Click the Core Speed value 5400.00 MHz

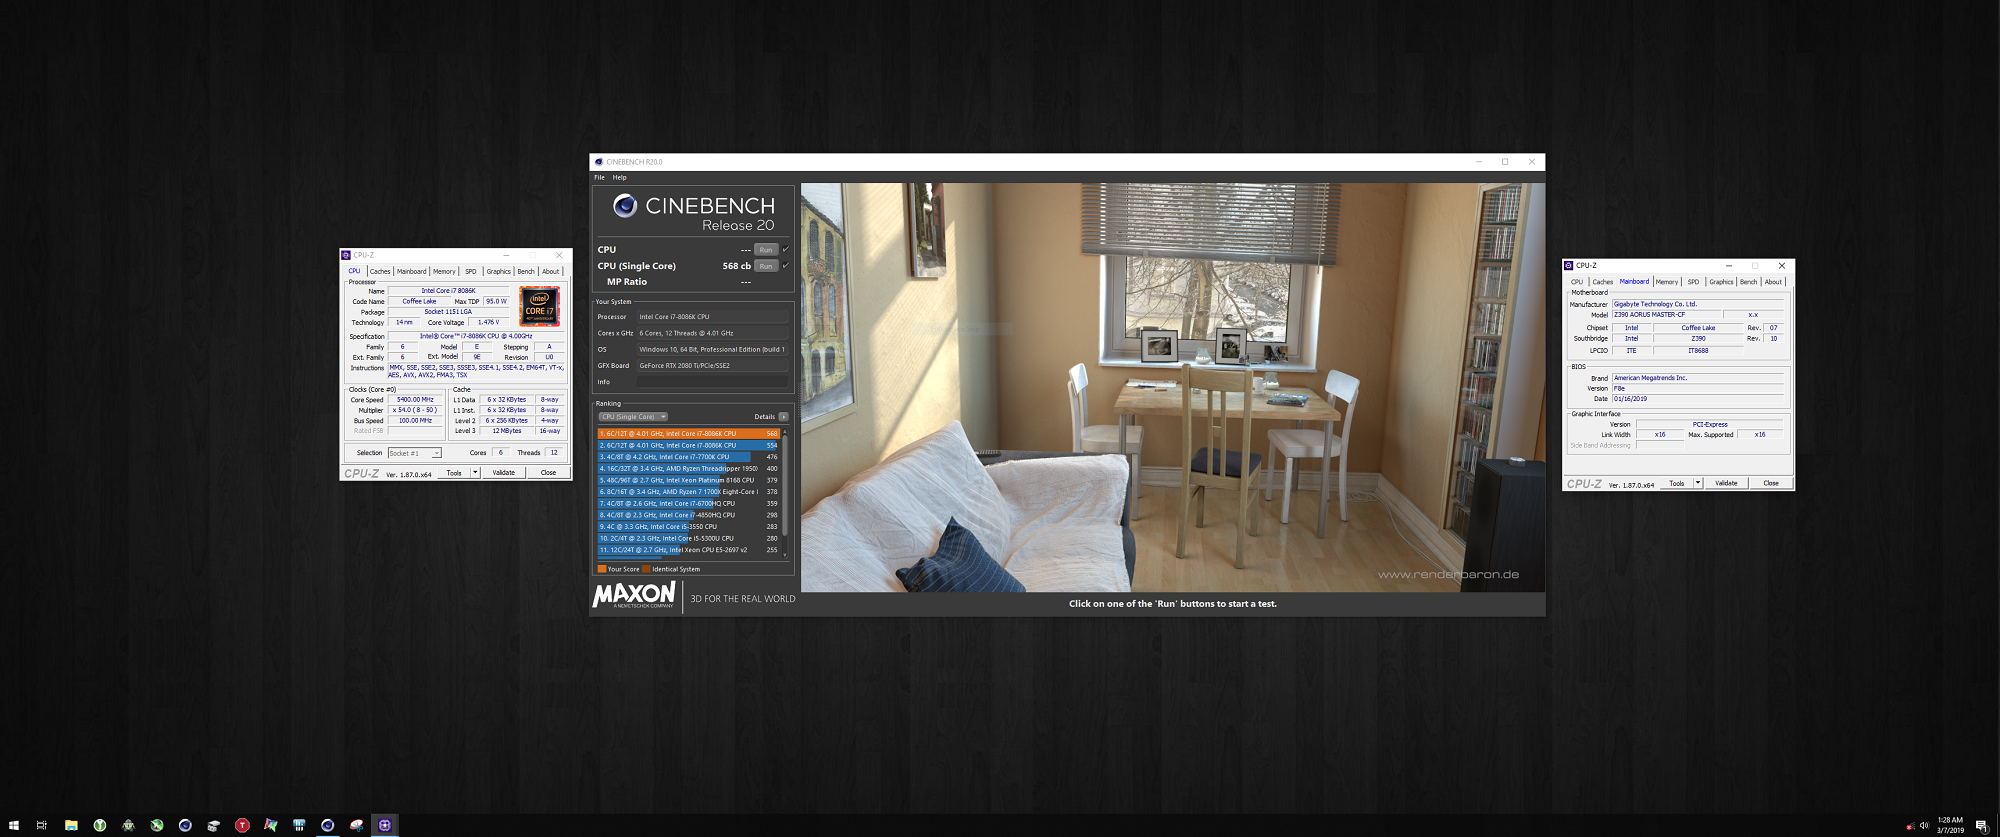pyautogui.click(x=415, y=400)
